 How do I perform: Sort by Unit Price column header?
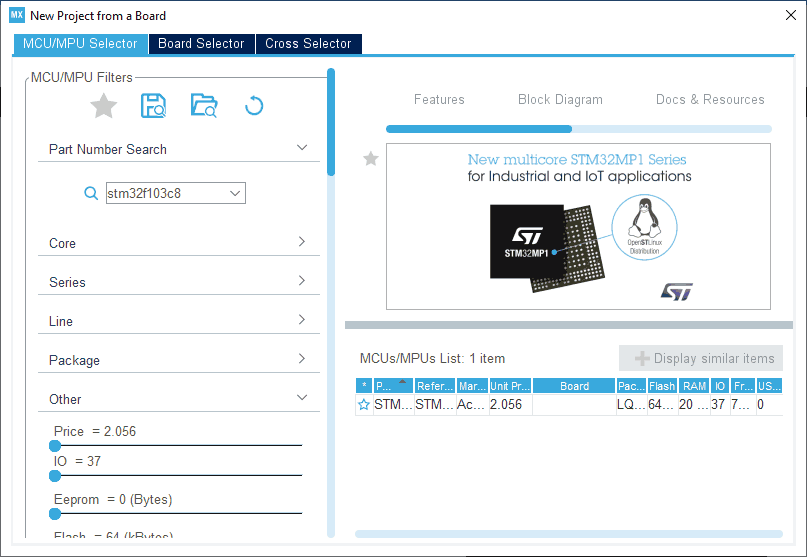tap(510, 386)
